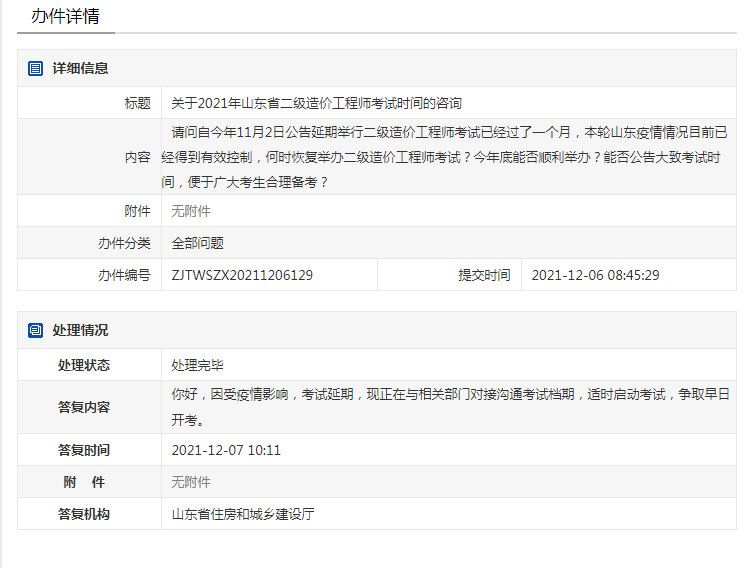This screenshot has height=568, width=747.
Task: Click the 办件编号 field label
Action: click(x=124, y=275)
